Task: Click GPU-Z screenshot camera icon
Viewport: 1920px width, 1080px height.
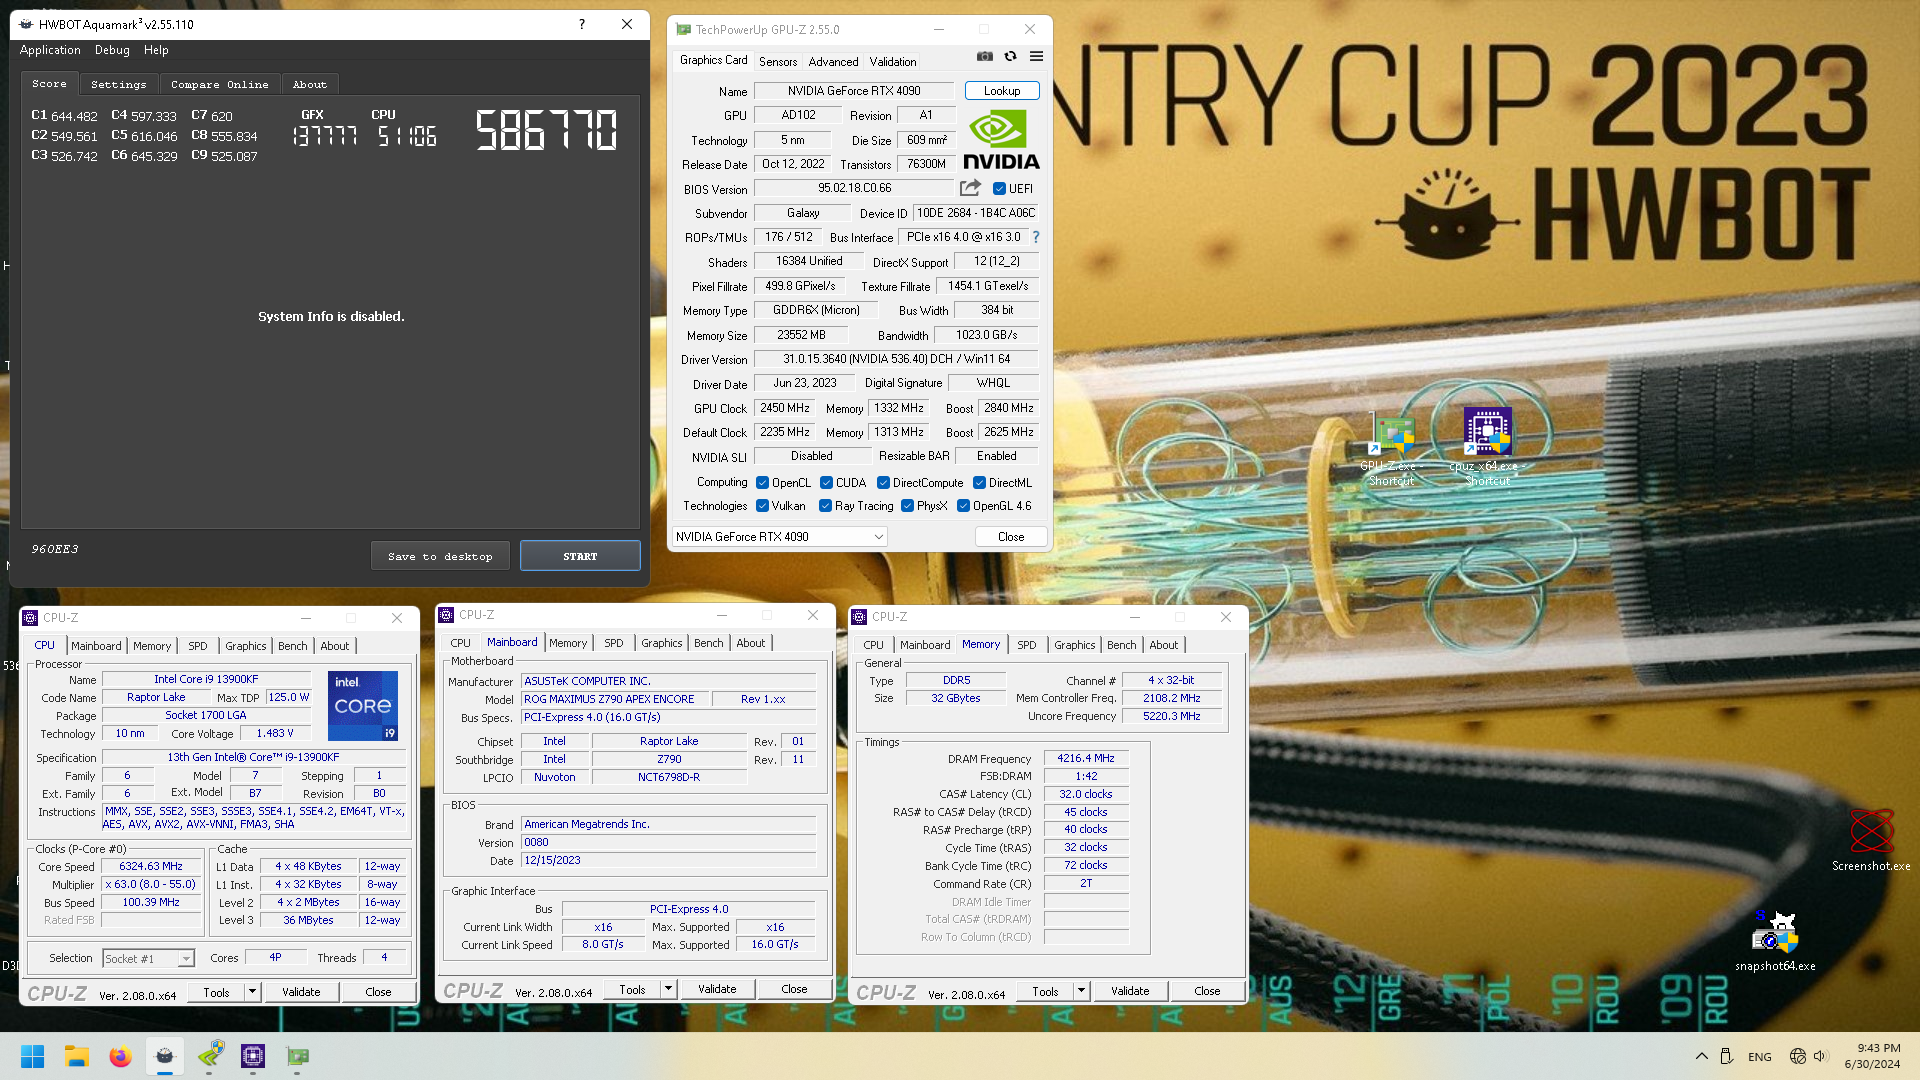Action: click(985, 57)
